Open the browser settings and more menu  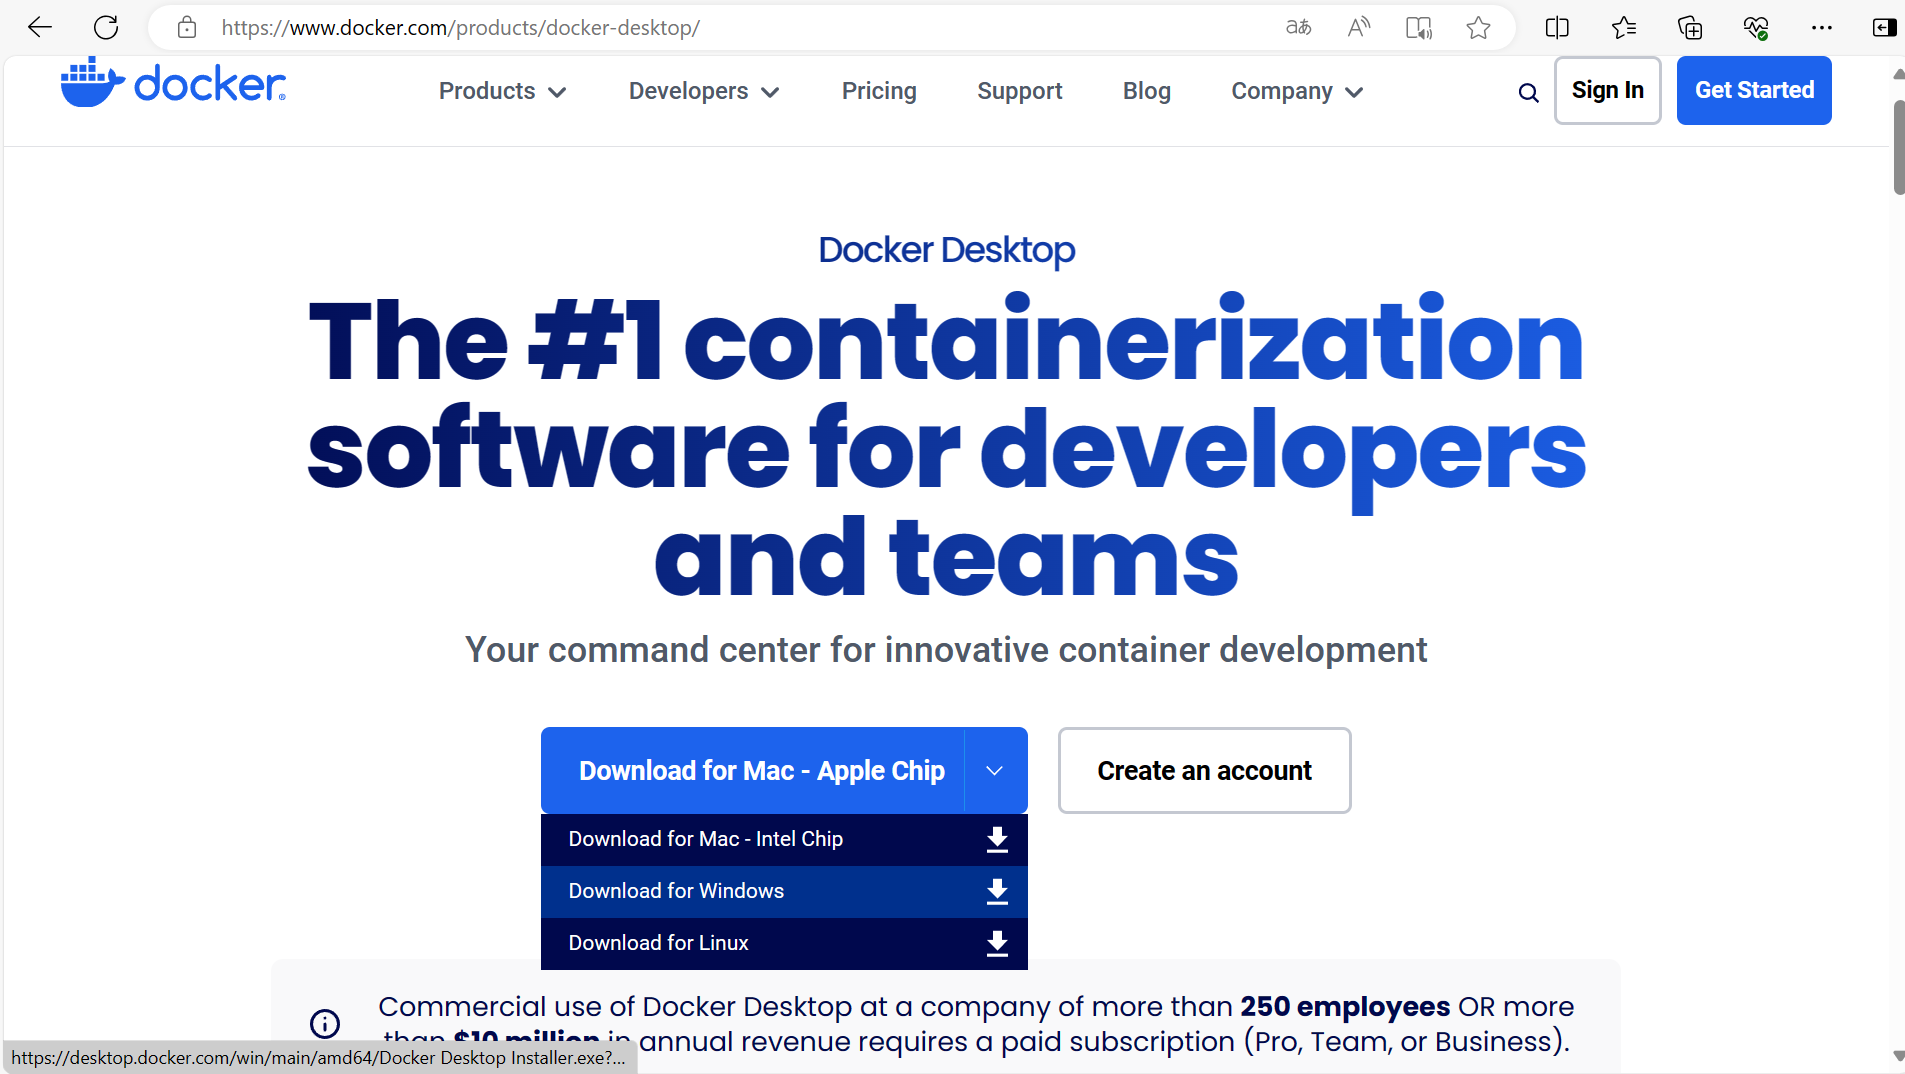[x=1822, y=27]
